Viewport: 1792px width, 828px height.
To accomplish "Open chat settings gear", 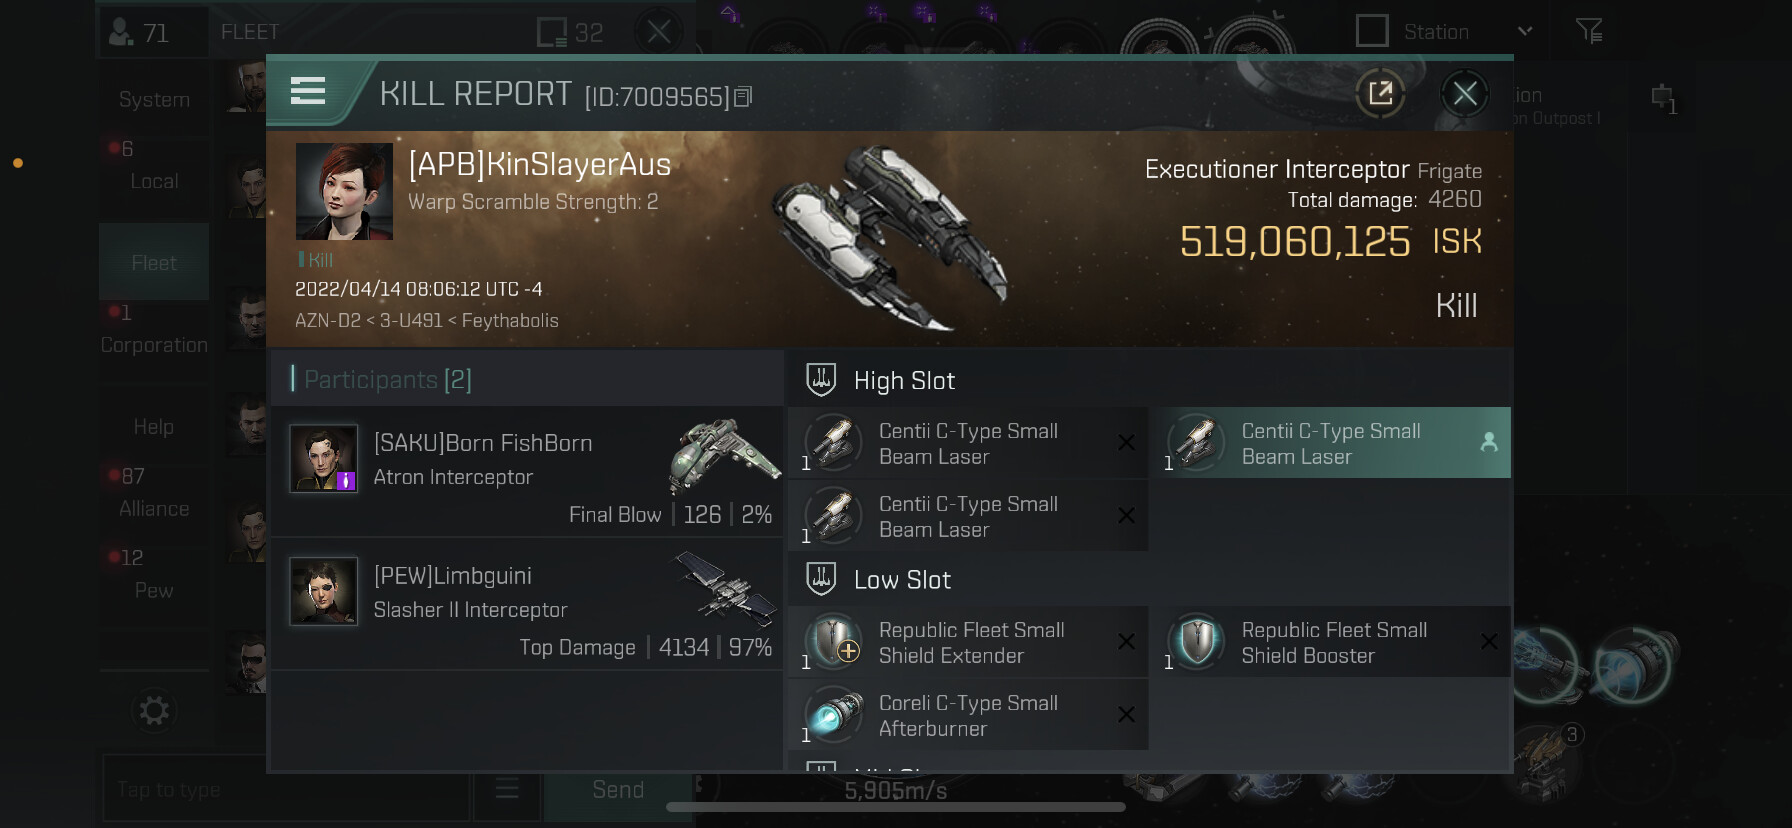I will (x=154, y=711).
